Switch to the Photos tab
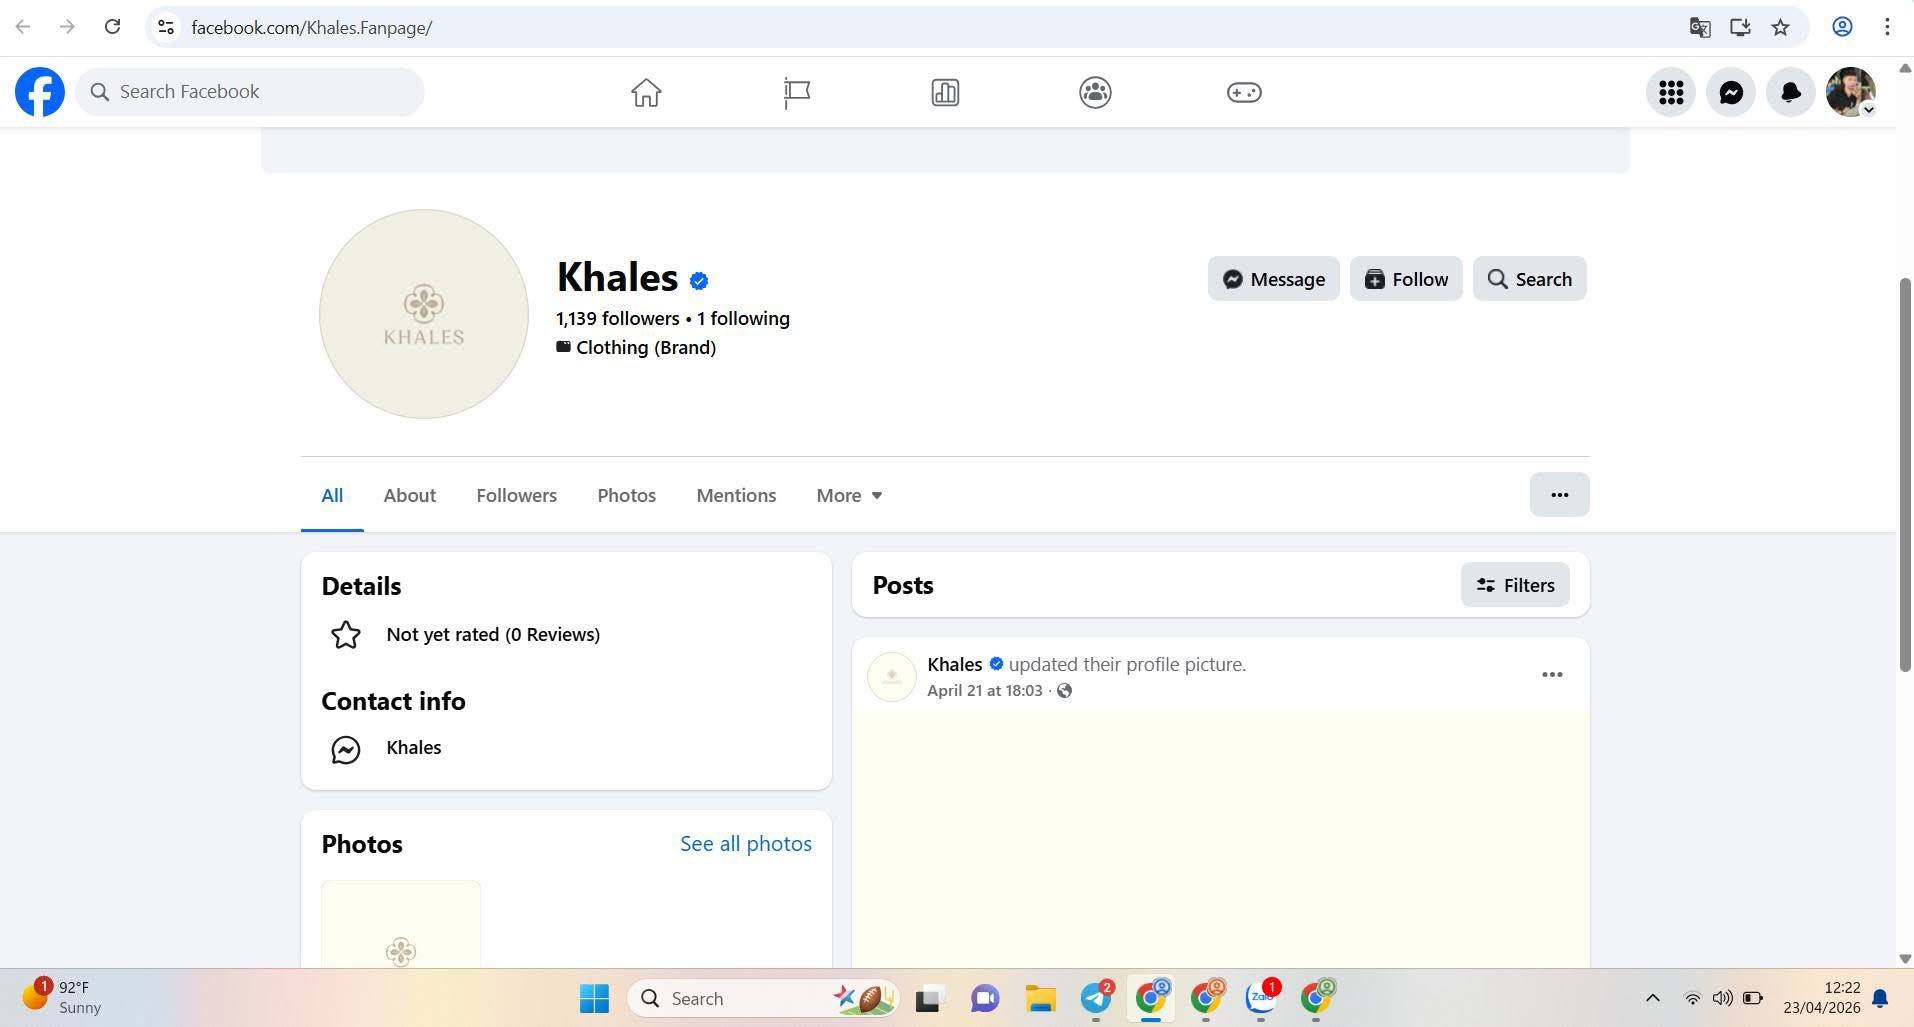This screenshot has height=1027, width=1914. point(627,495)
